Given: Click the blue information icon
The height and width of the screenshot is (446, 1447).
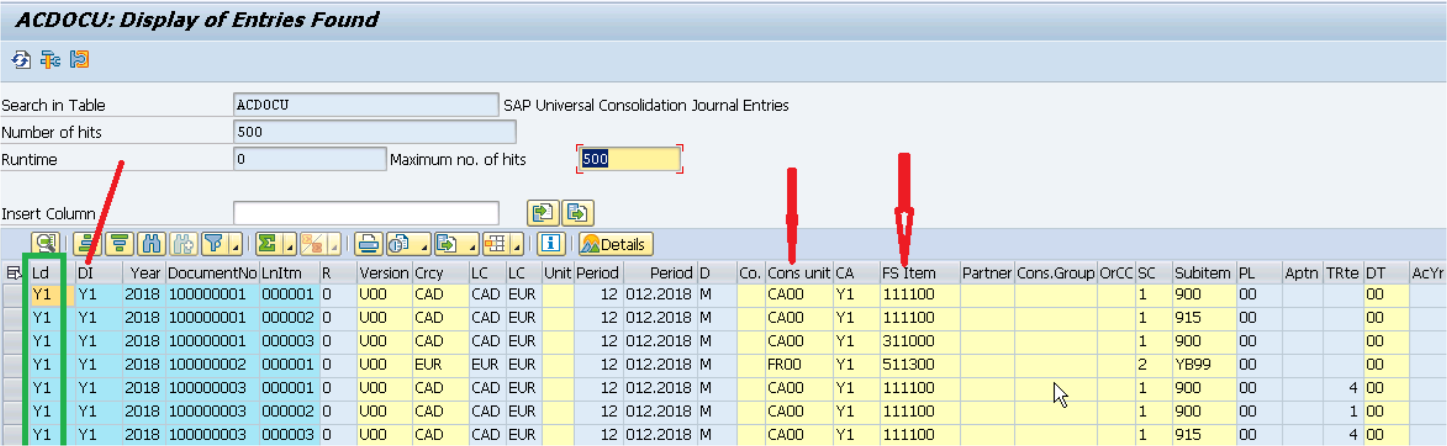Looking at the screenshot, I should (x=549, y=244).
